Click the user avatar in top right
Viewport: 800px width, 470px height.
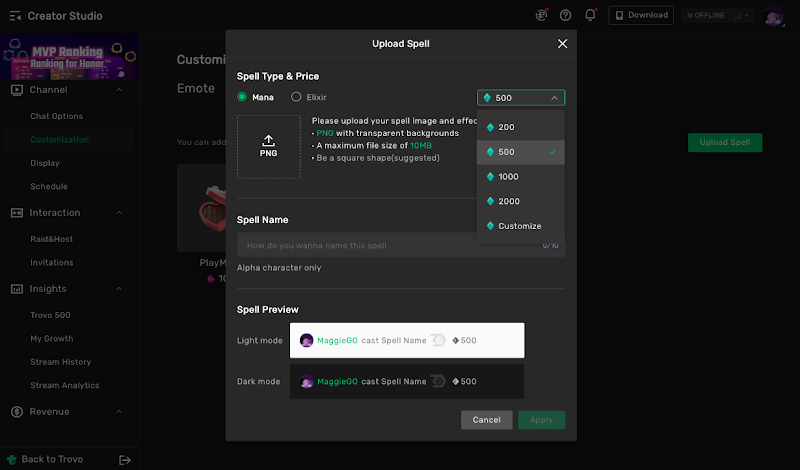pyautogui.click(x=773, y=15)
